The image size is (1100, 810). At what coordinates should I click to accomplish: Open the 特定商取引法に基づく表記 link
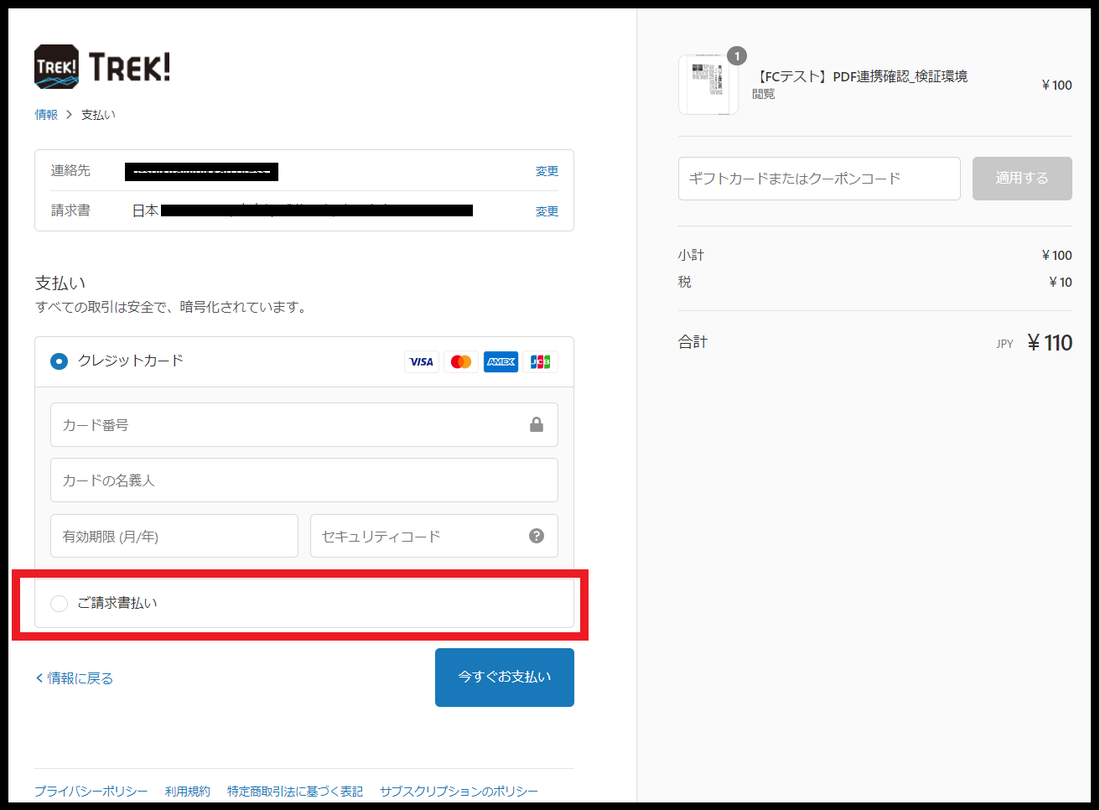tap(295, 791)
